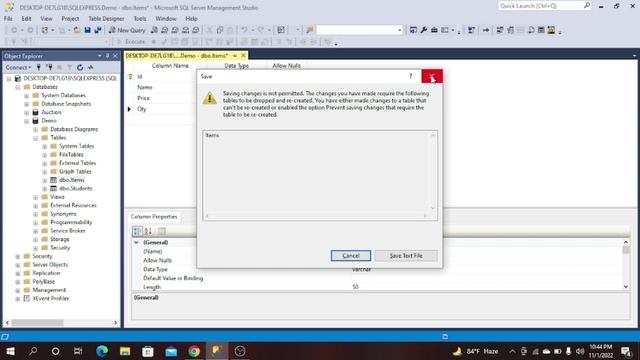Click the Undo toolbar icon
The image size is (640, 360).
coord(244,30)
